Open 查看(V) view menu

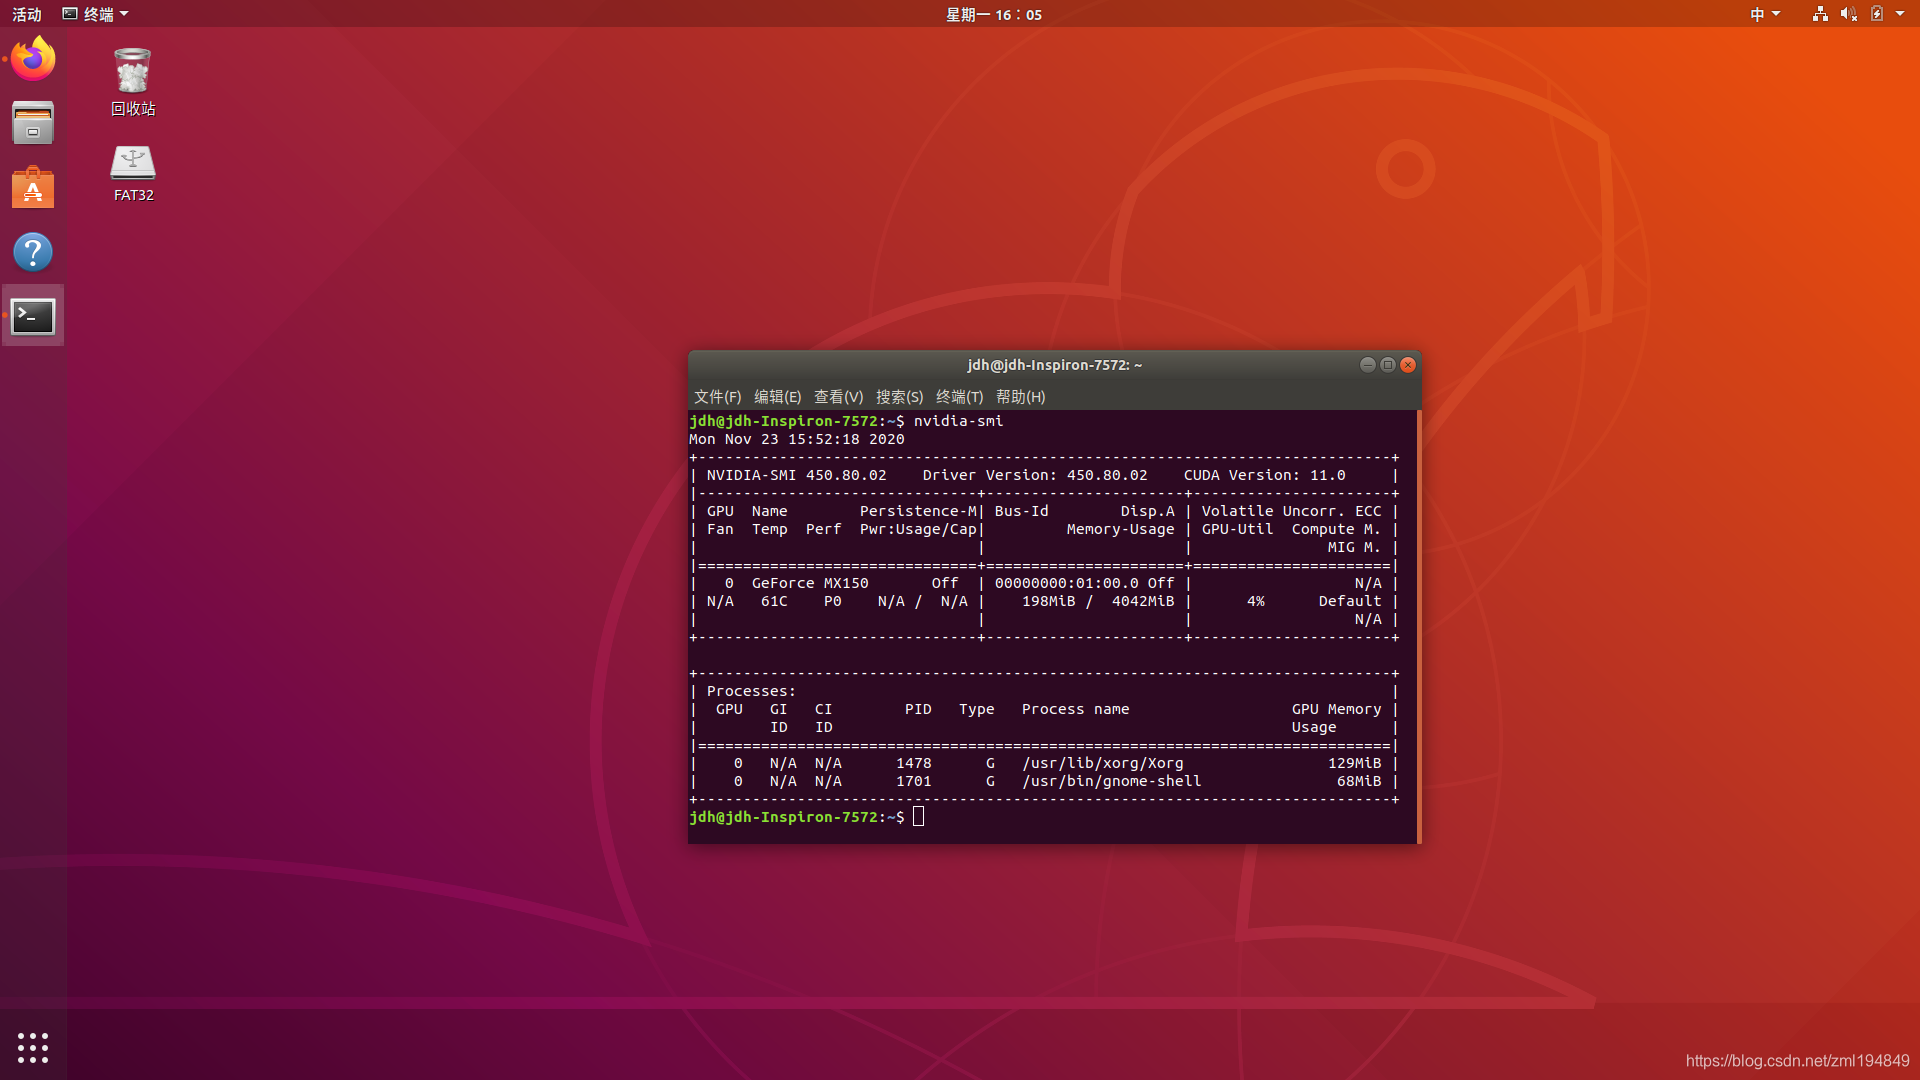[x=839, y=397]
